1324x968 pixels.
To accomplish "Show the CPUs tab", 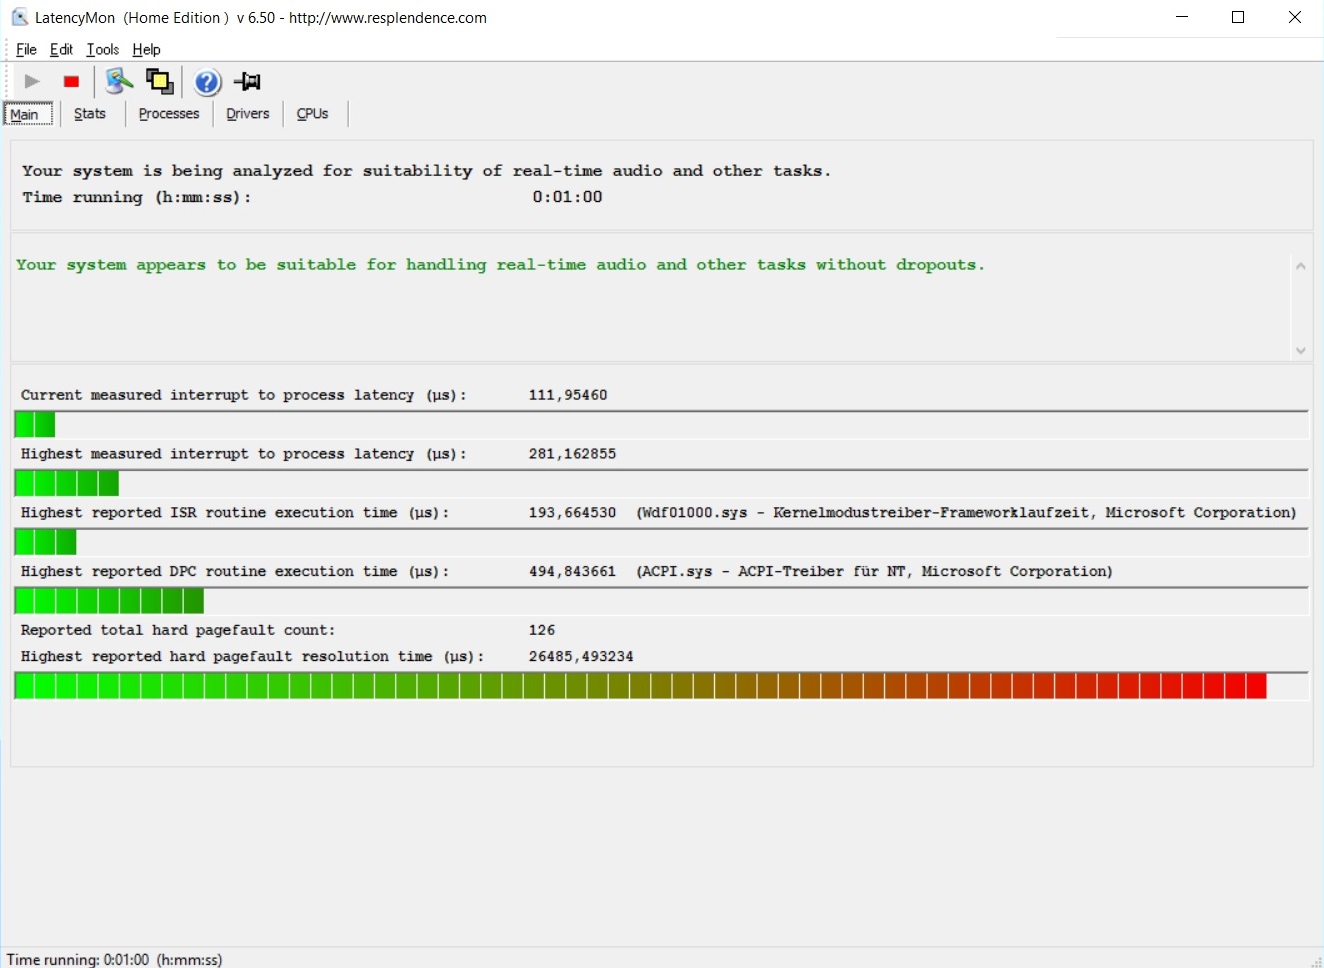I will 312,114.
